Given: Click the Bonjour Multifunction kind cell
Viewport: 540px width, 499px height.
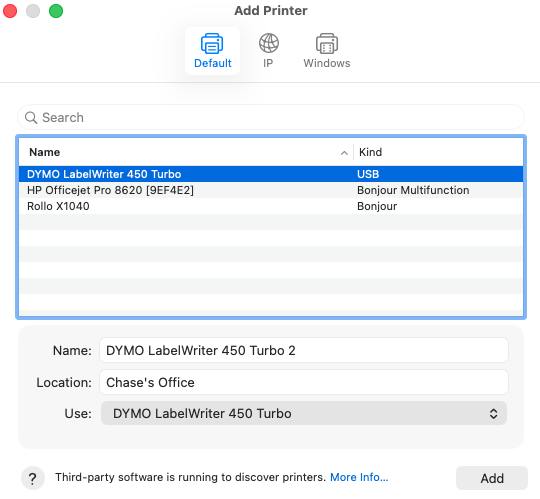Looking at the screenshot, I should coord(413,190).
